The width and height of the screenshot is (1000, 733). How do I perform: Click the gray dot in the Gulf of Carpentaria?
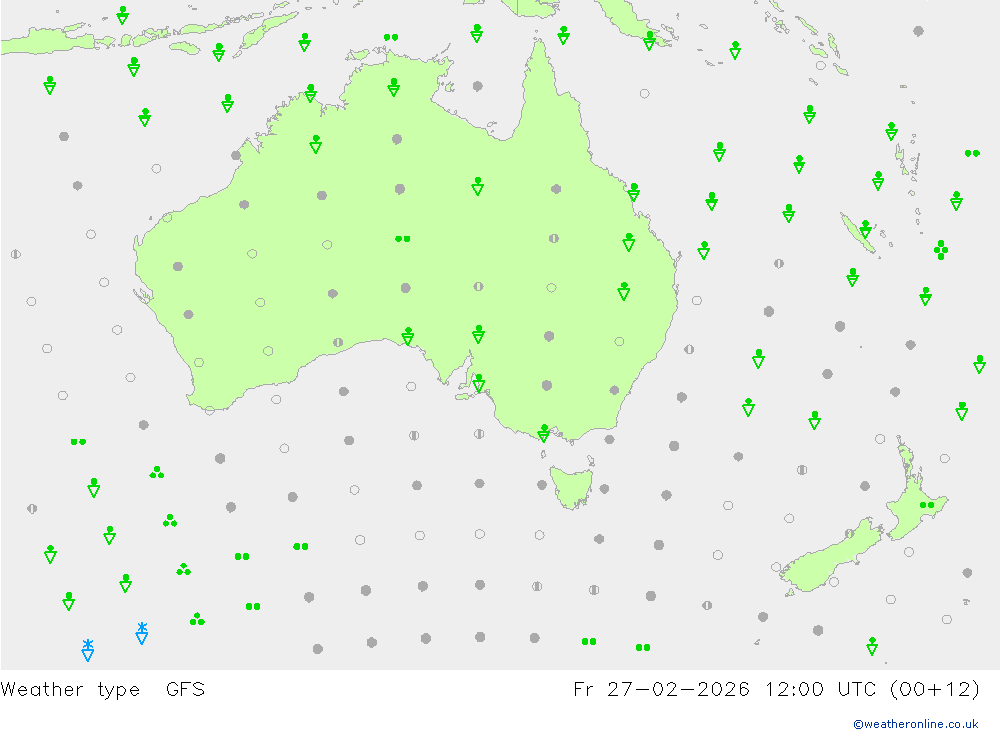(478, 86)
